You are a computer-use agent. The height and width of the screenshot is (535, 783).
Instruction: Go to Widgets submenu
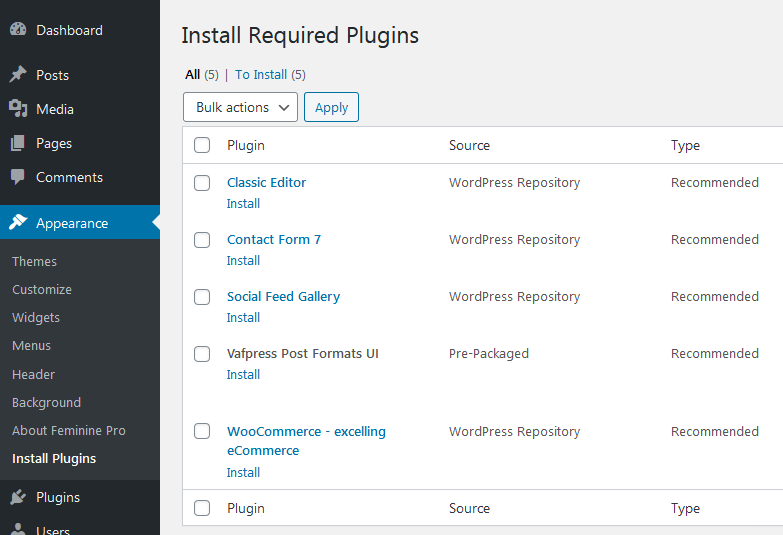point(36,317)
